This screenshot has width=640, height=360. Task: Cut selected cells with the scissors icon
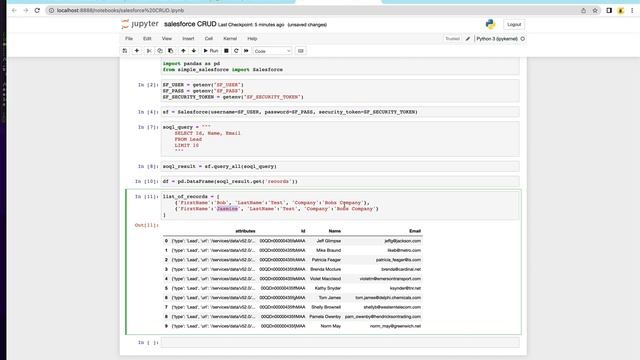[x=149, y=51]
